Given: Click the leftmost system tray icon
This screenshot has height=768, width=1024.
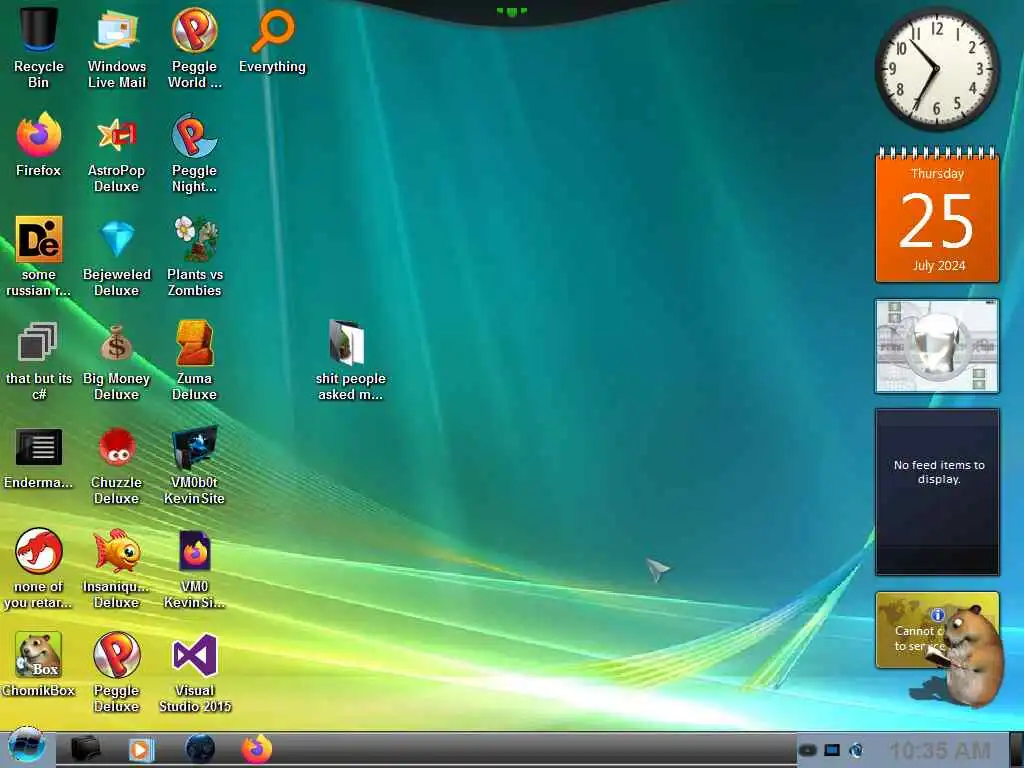Looking at the screenshot, I should click(808, 750).
